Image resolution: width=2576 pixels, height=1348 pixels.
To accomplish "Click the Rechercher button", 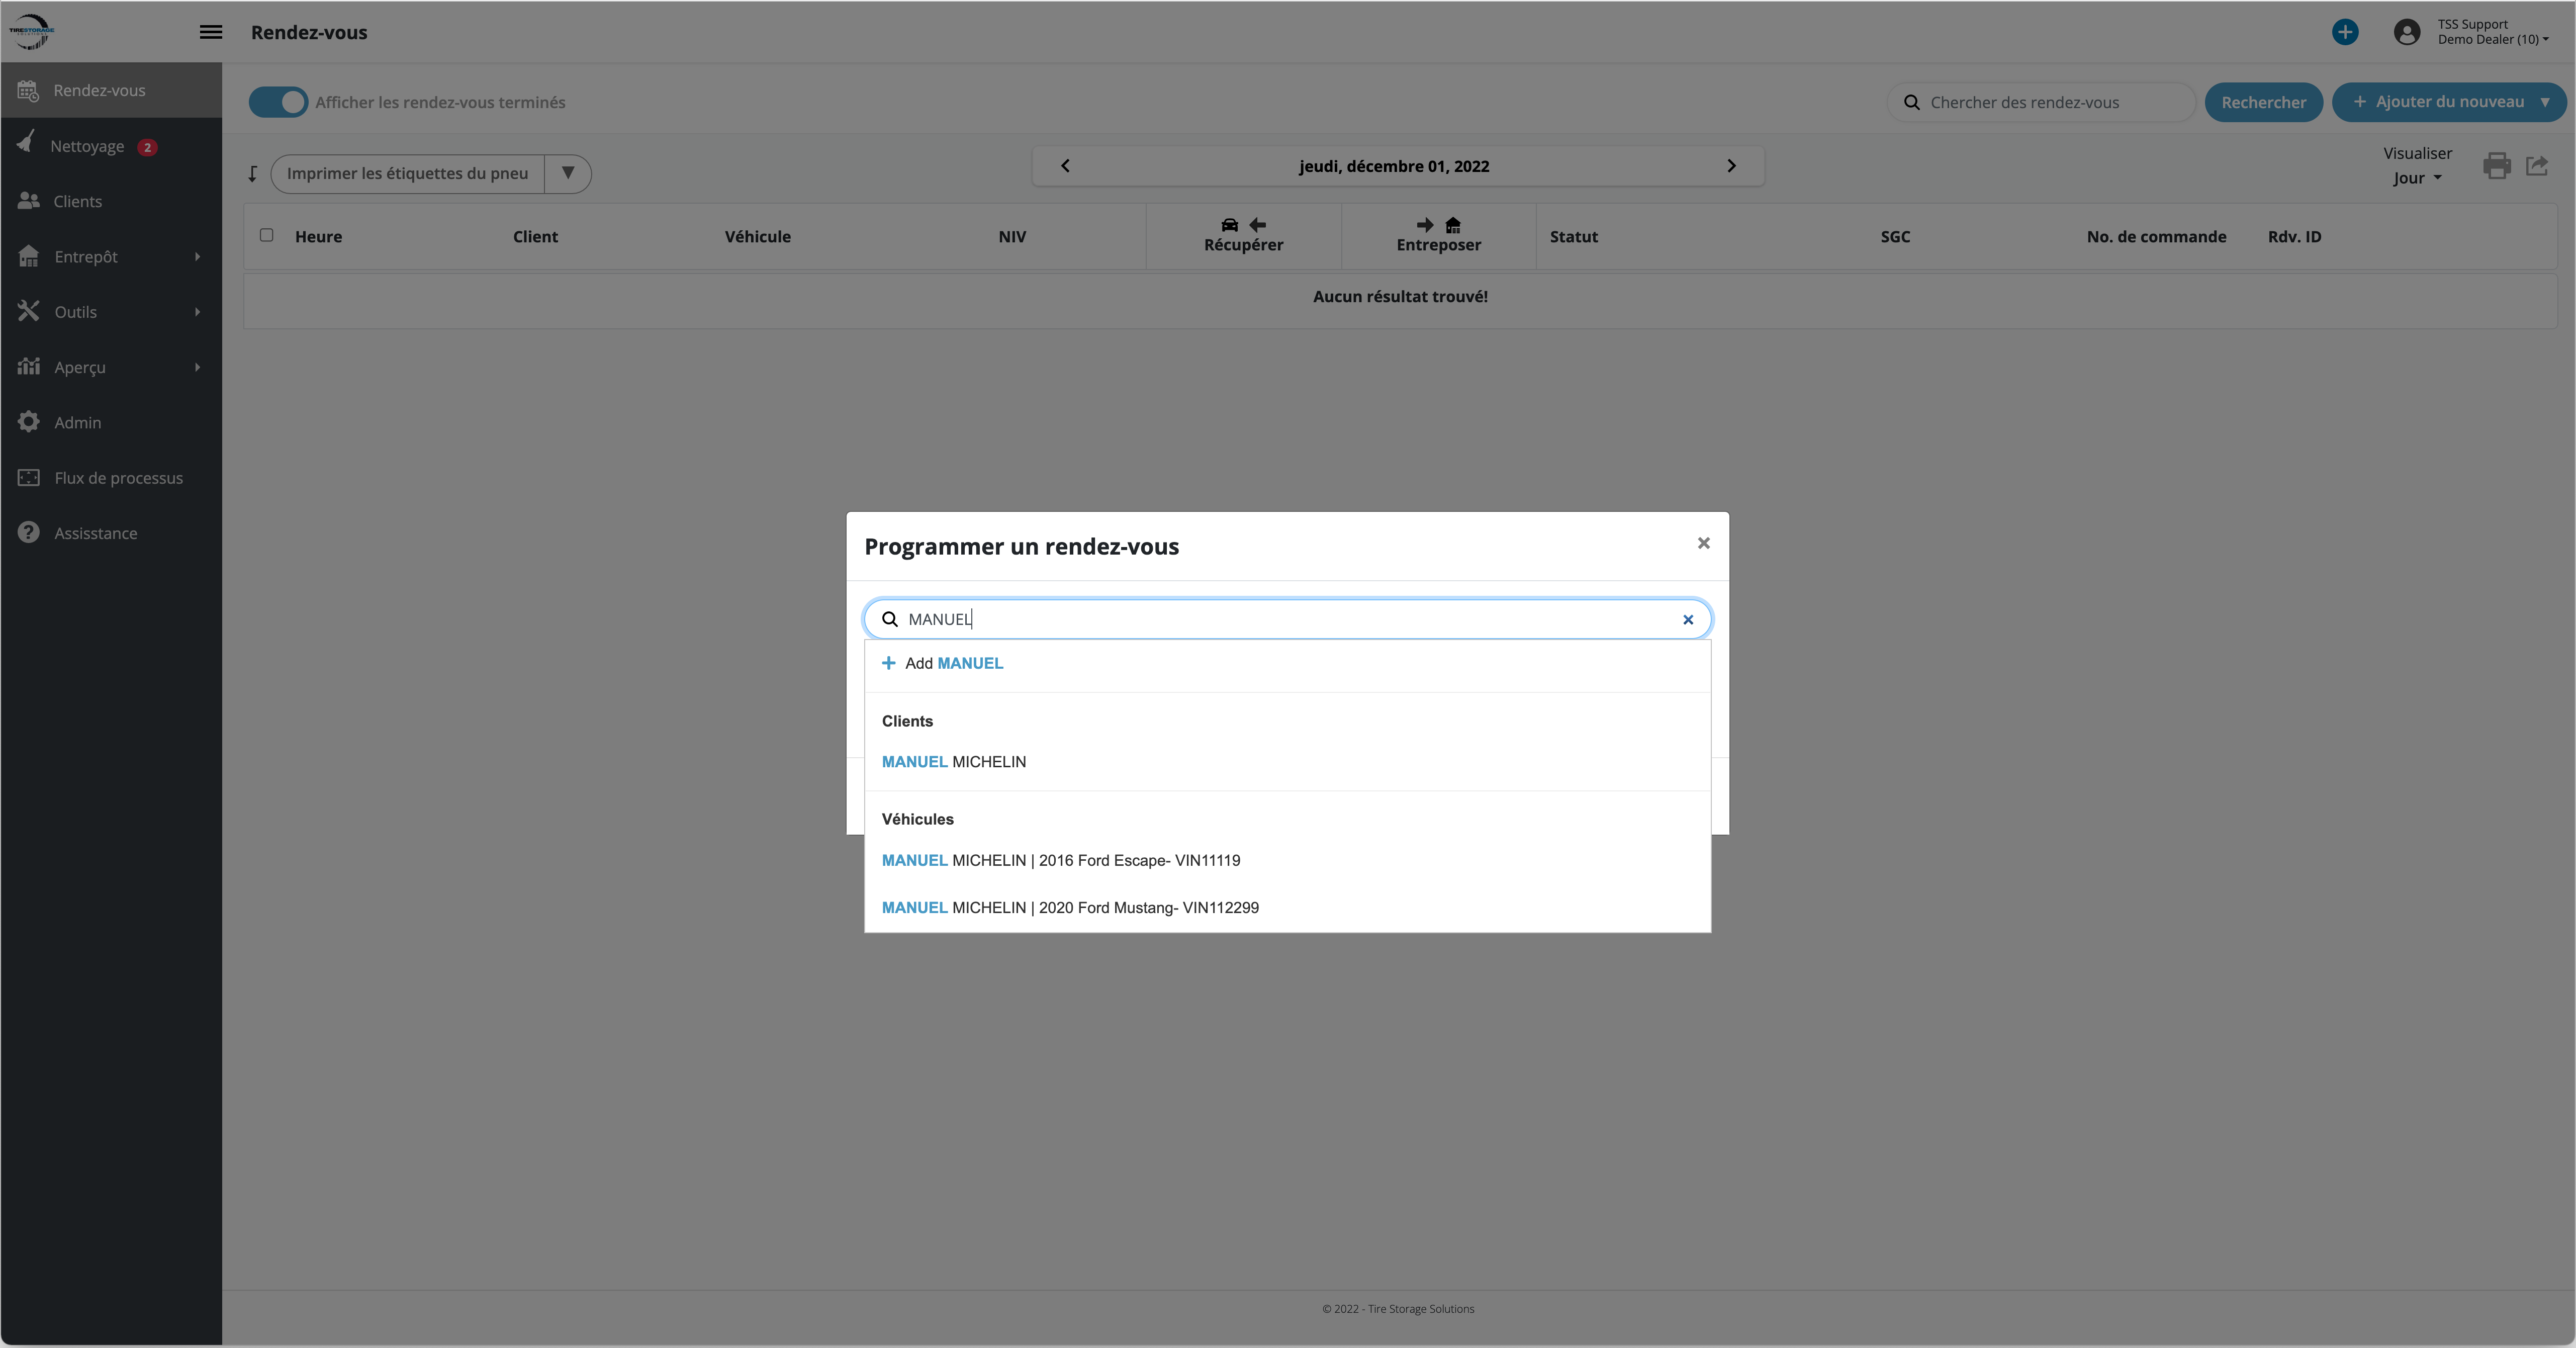I will coord(2263,102).
